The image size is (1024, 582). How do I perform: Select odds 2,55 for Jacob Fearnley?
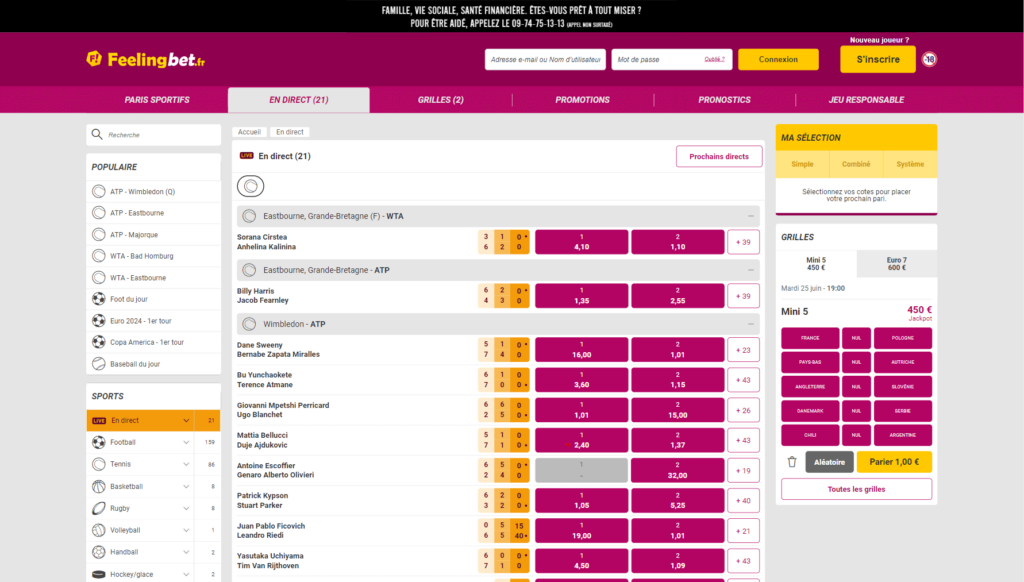tap(677, 296)
